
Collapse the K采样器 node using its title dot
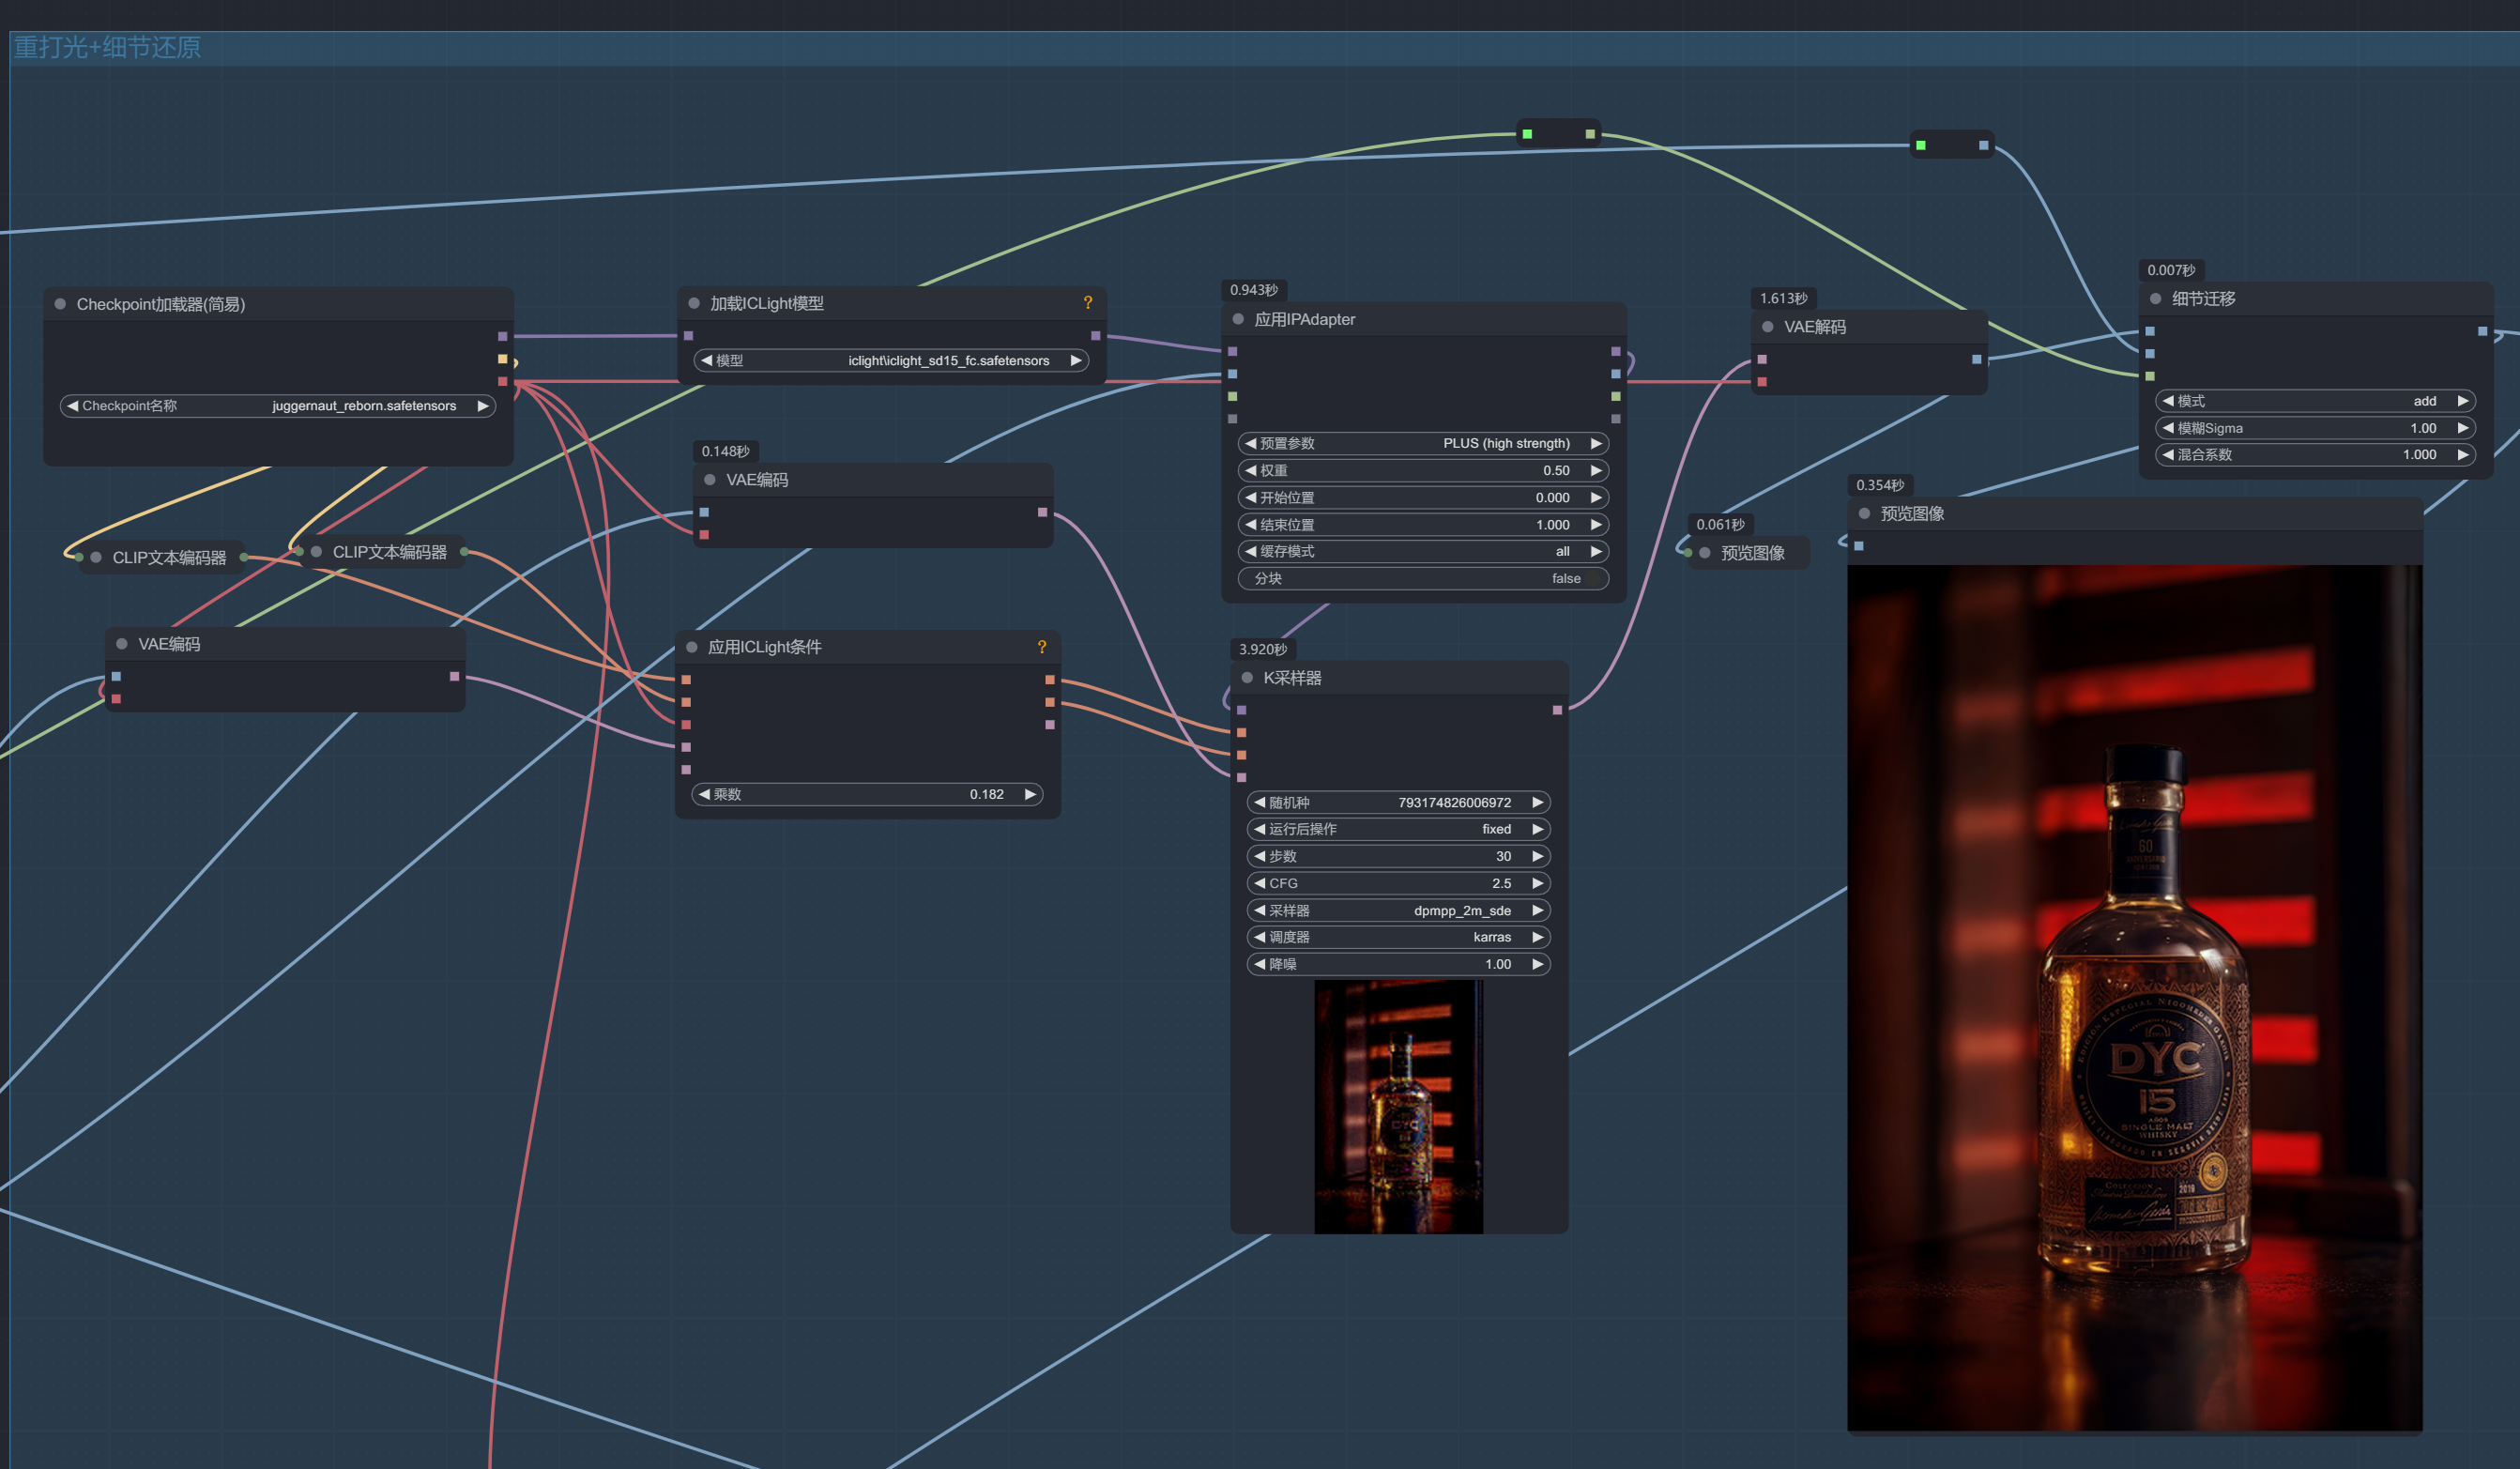pos(1247,678)
